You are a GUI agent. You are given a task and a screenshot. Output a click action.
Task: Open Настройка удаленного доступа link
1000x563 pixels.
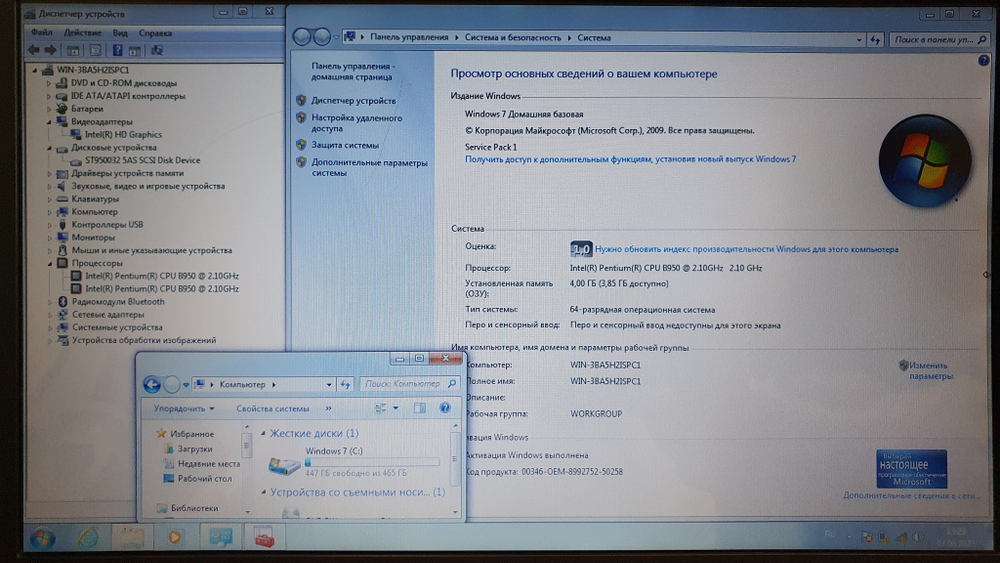tap(357, 122)
